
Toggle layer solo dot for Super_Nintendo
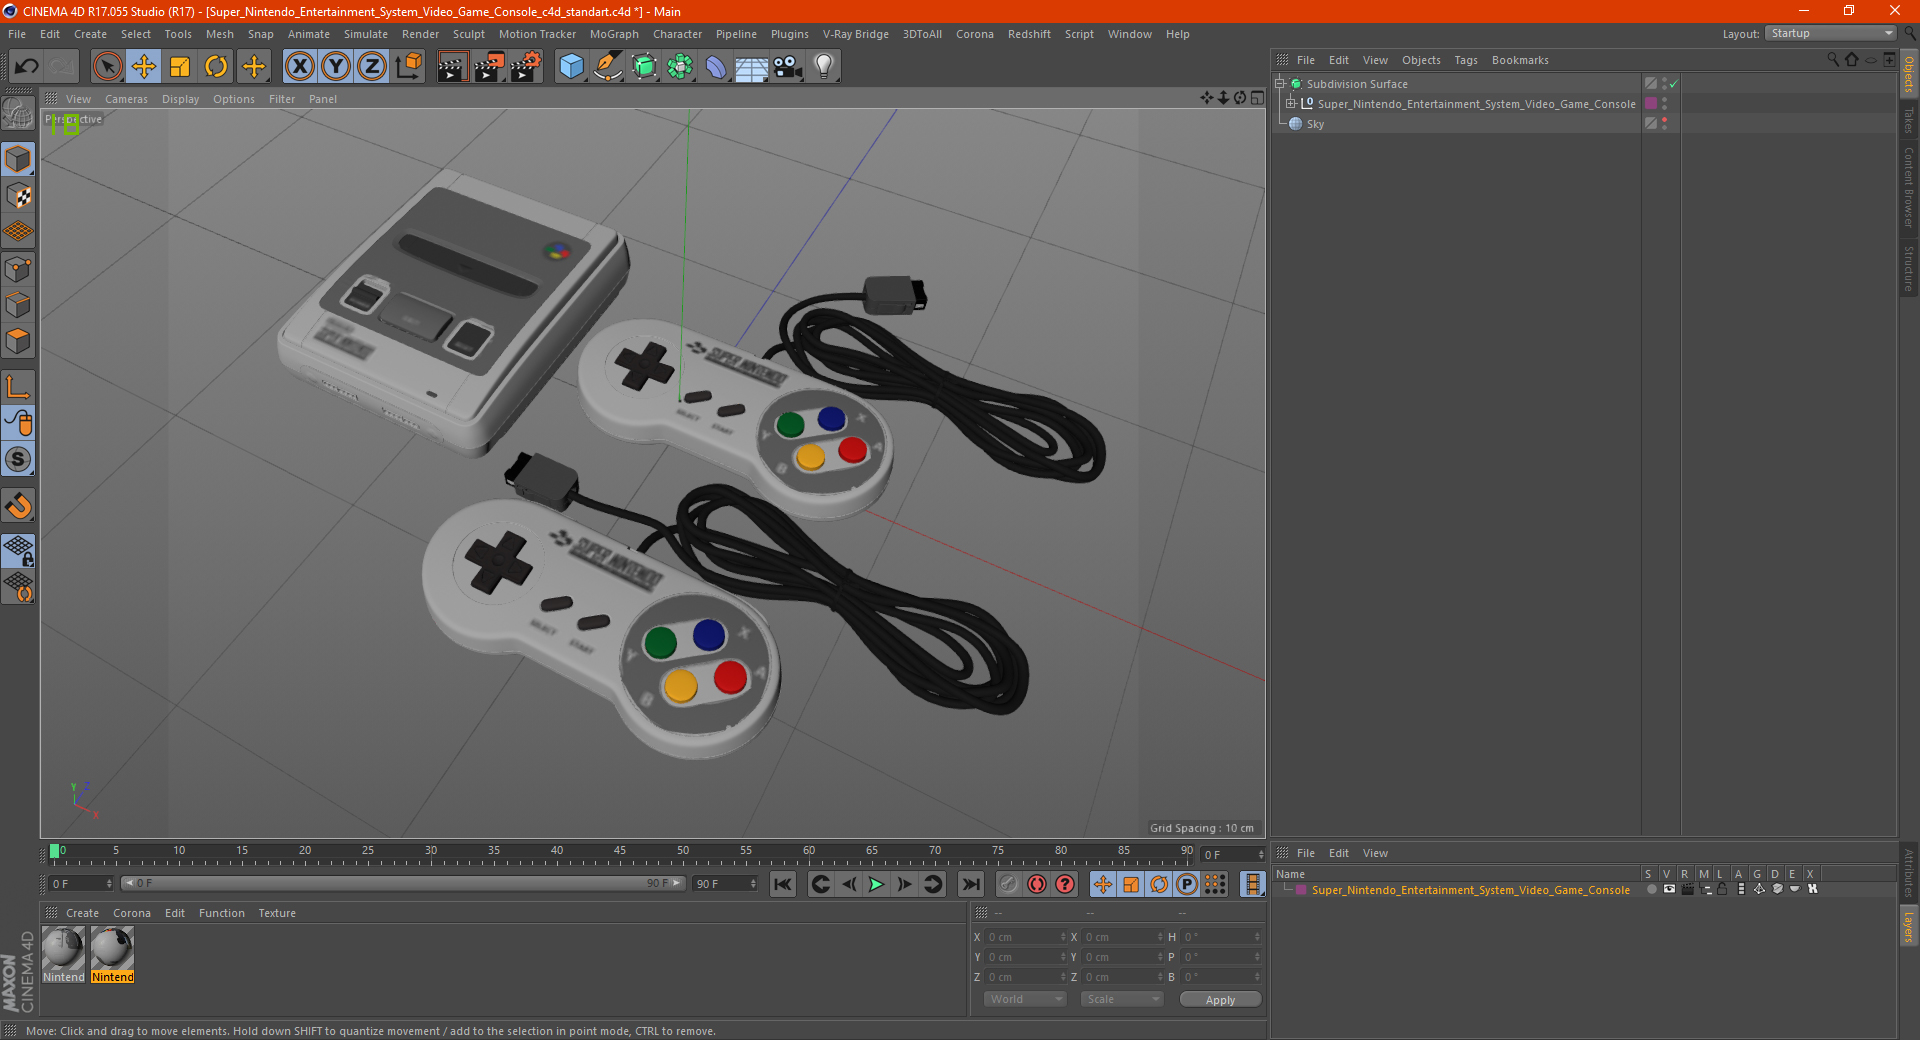(1651, 889)
